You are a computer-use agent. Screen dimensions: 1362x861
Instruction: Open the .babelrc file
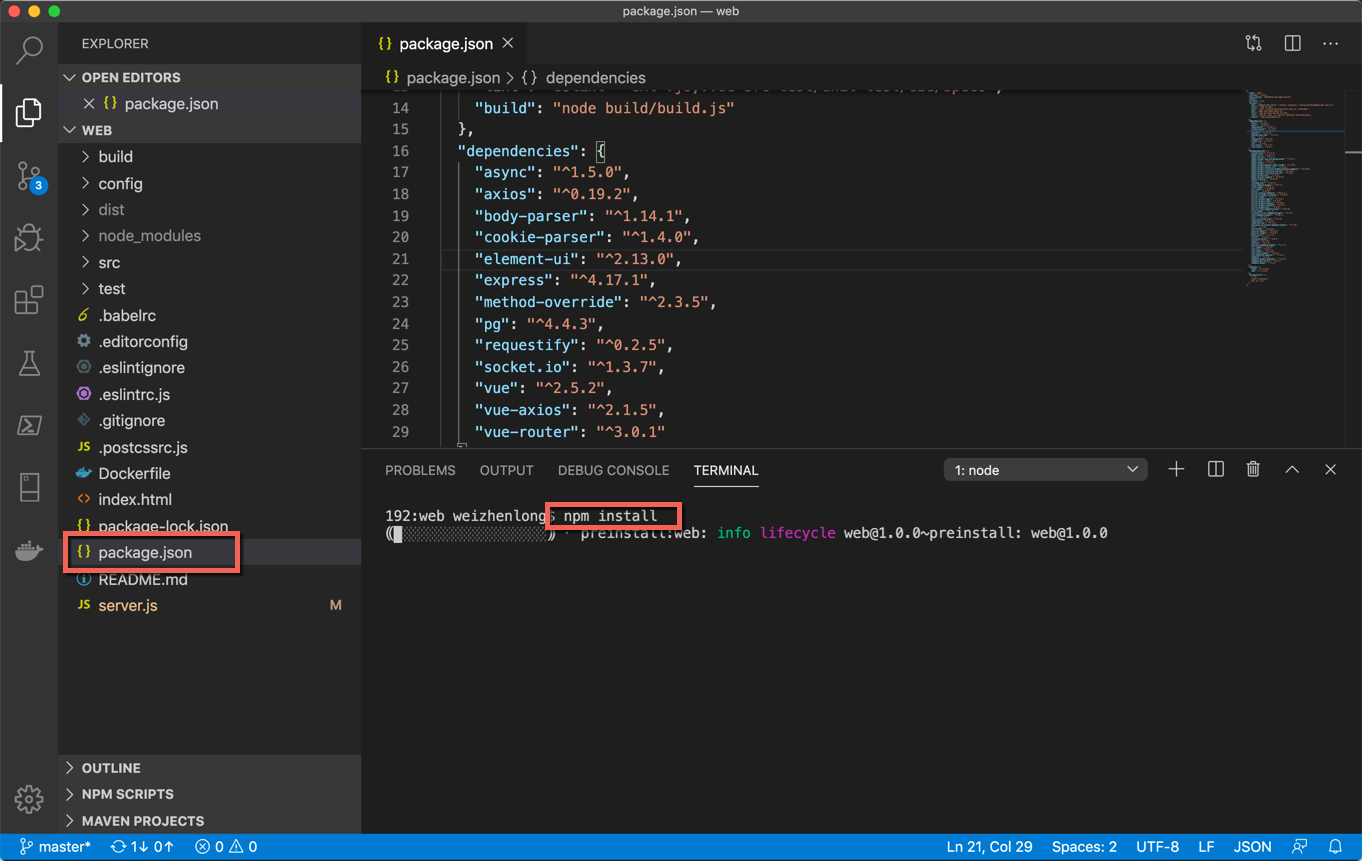(x=210, y=315)
